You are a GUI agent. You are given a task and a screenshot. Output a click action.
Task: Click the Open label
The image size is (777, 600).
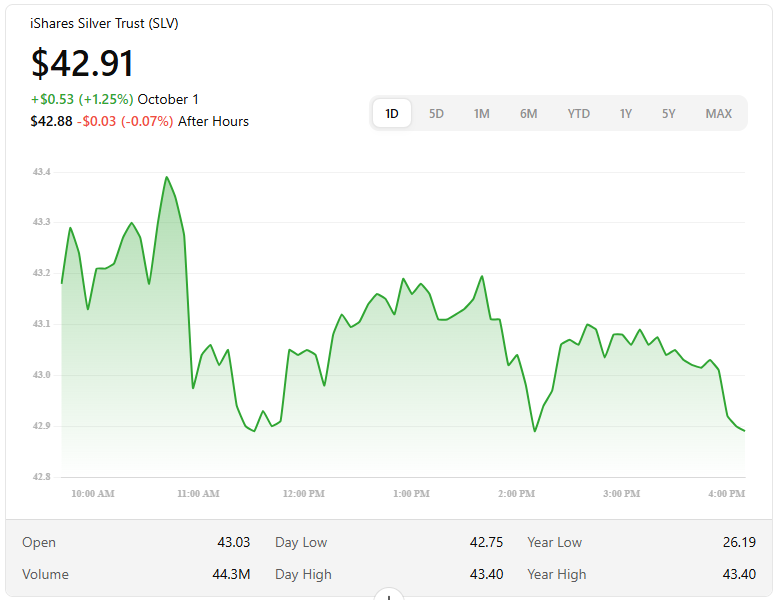click(x=39, y=543)
